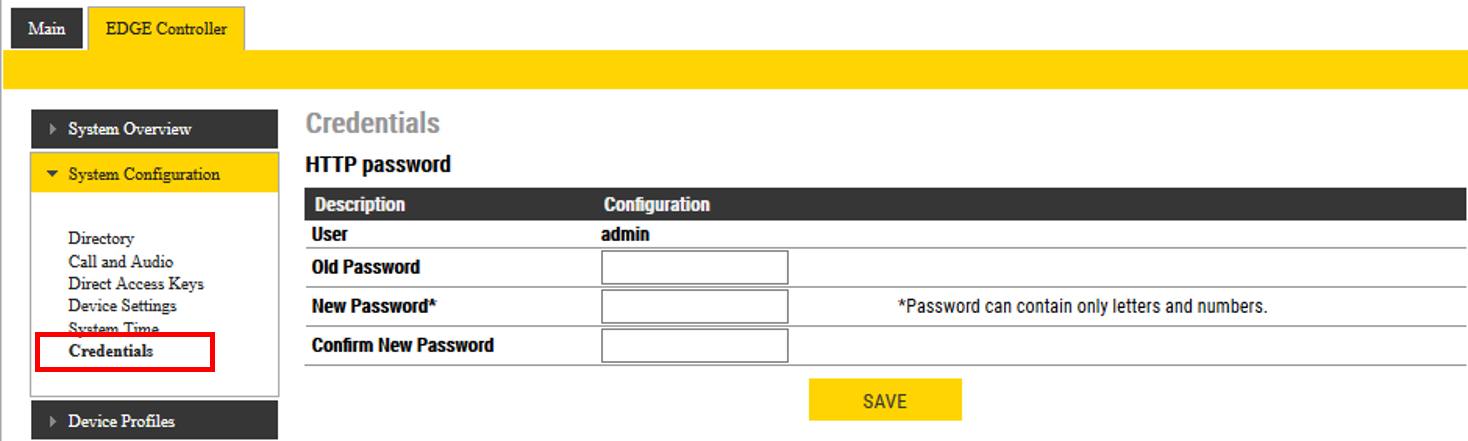Select Credentials in the sidebar
This screenshot has height=441, width=1468.
click(x=111, y=351)
